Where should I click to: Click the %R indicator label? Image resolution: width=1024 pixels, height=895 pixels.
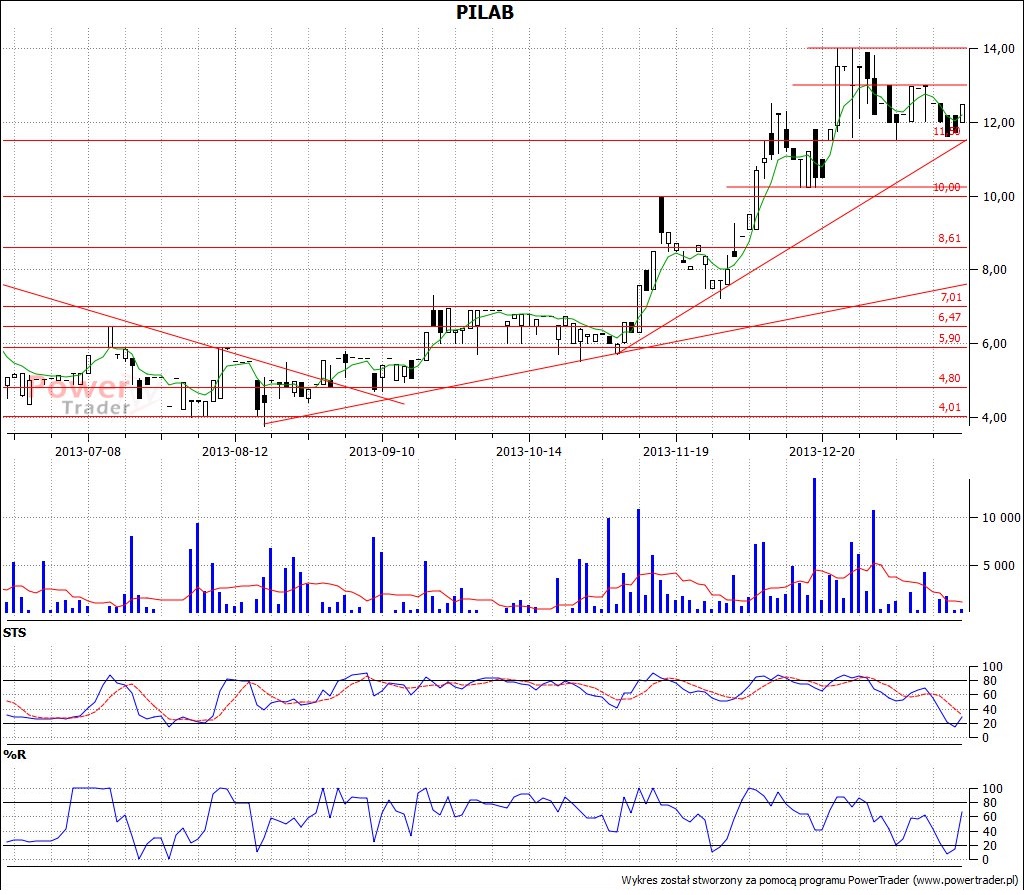pyautogui.click(x=14, y=754)
